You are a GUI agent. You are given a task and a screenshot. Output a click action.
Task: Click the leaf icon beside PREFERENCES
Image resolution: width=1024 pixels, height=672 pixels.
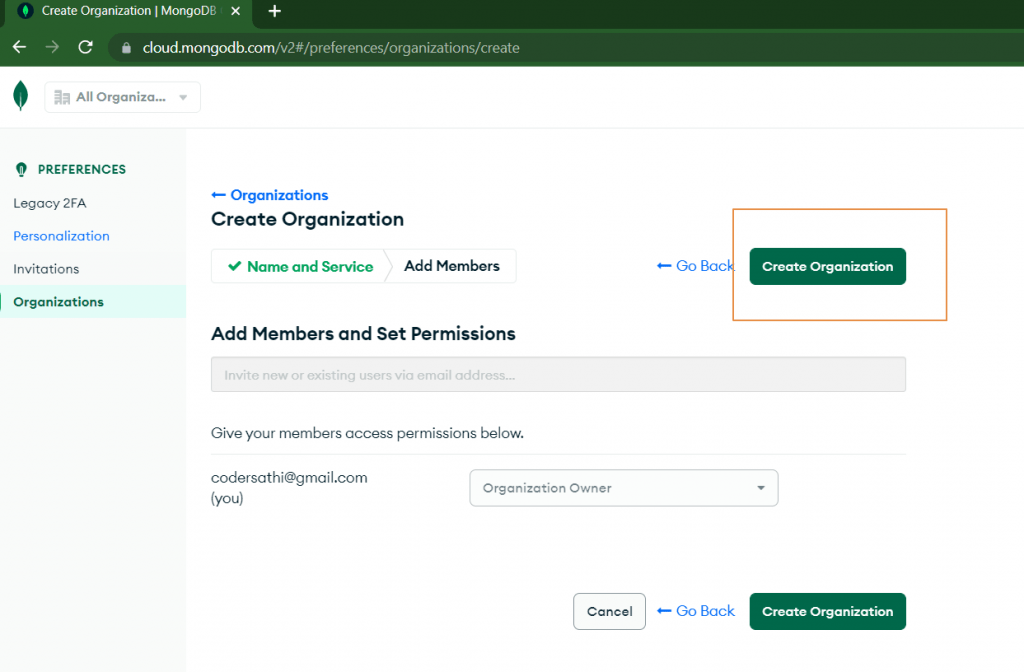click(x=22, y=170)
